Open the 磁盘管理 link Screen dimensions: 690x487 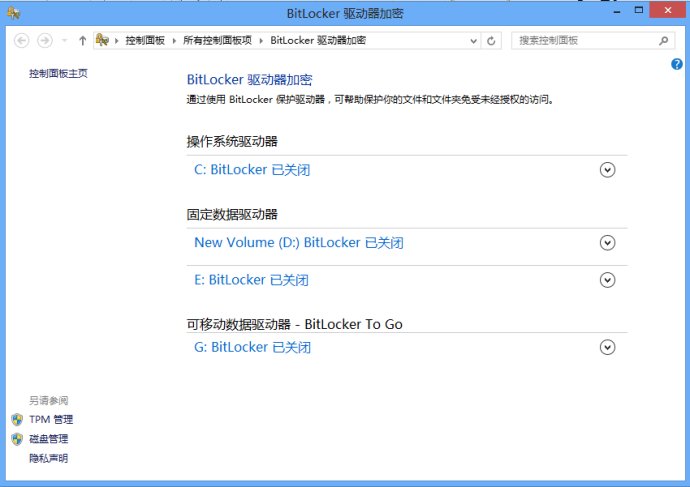click(49, 439)
